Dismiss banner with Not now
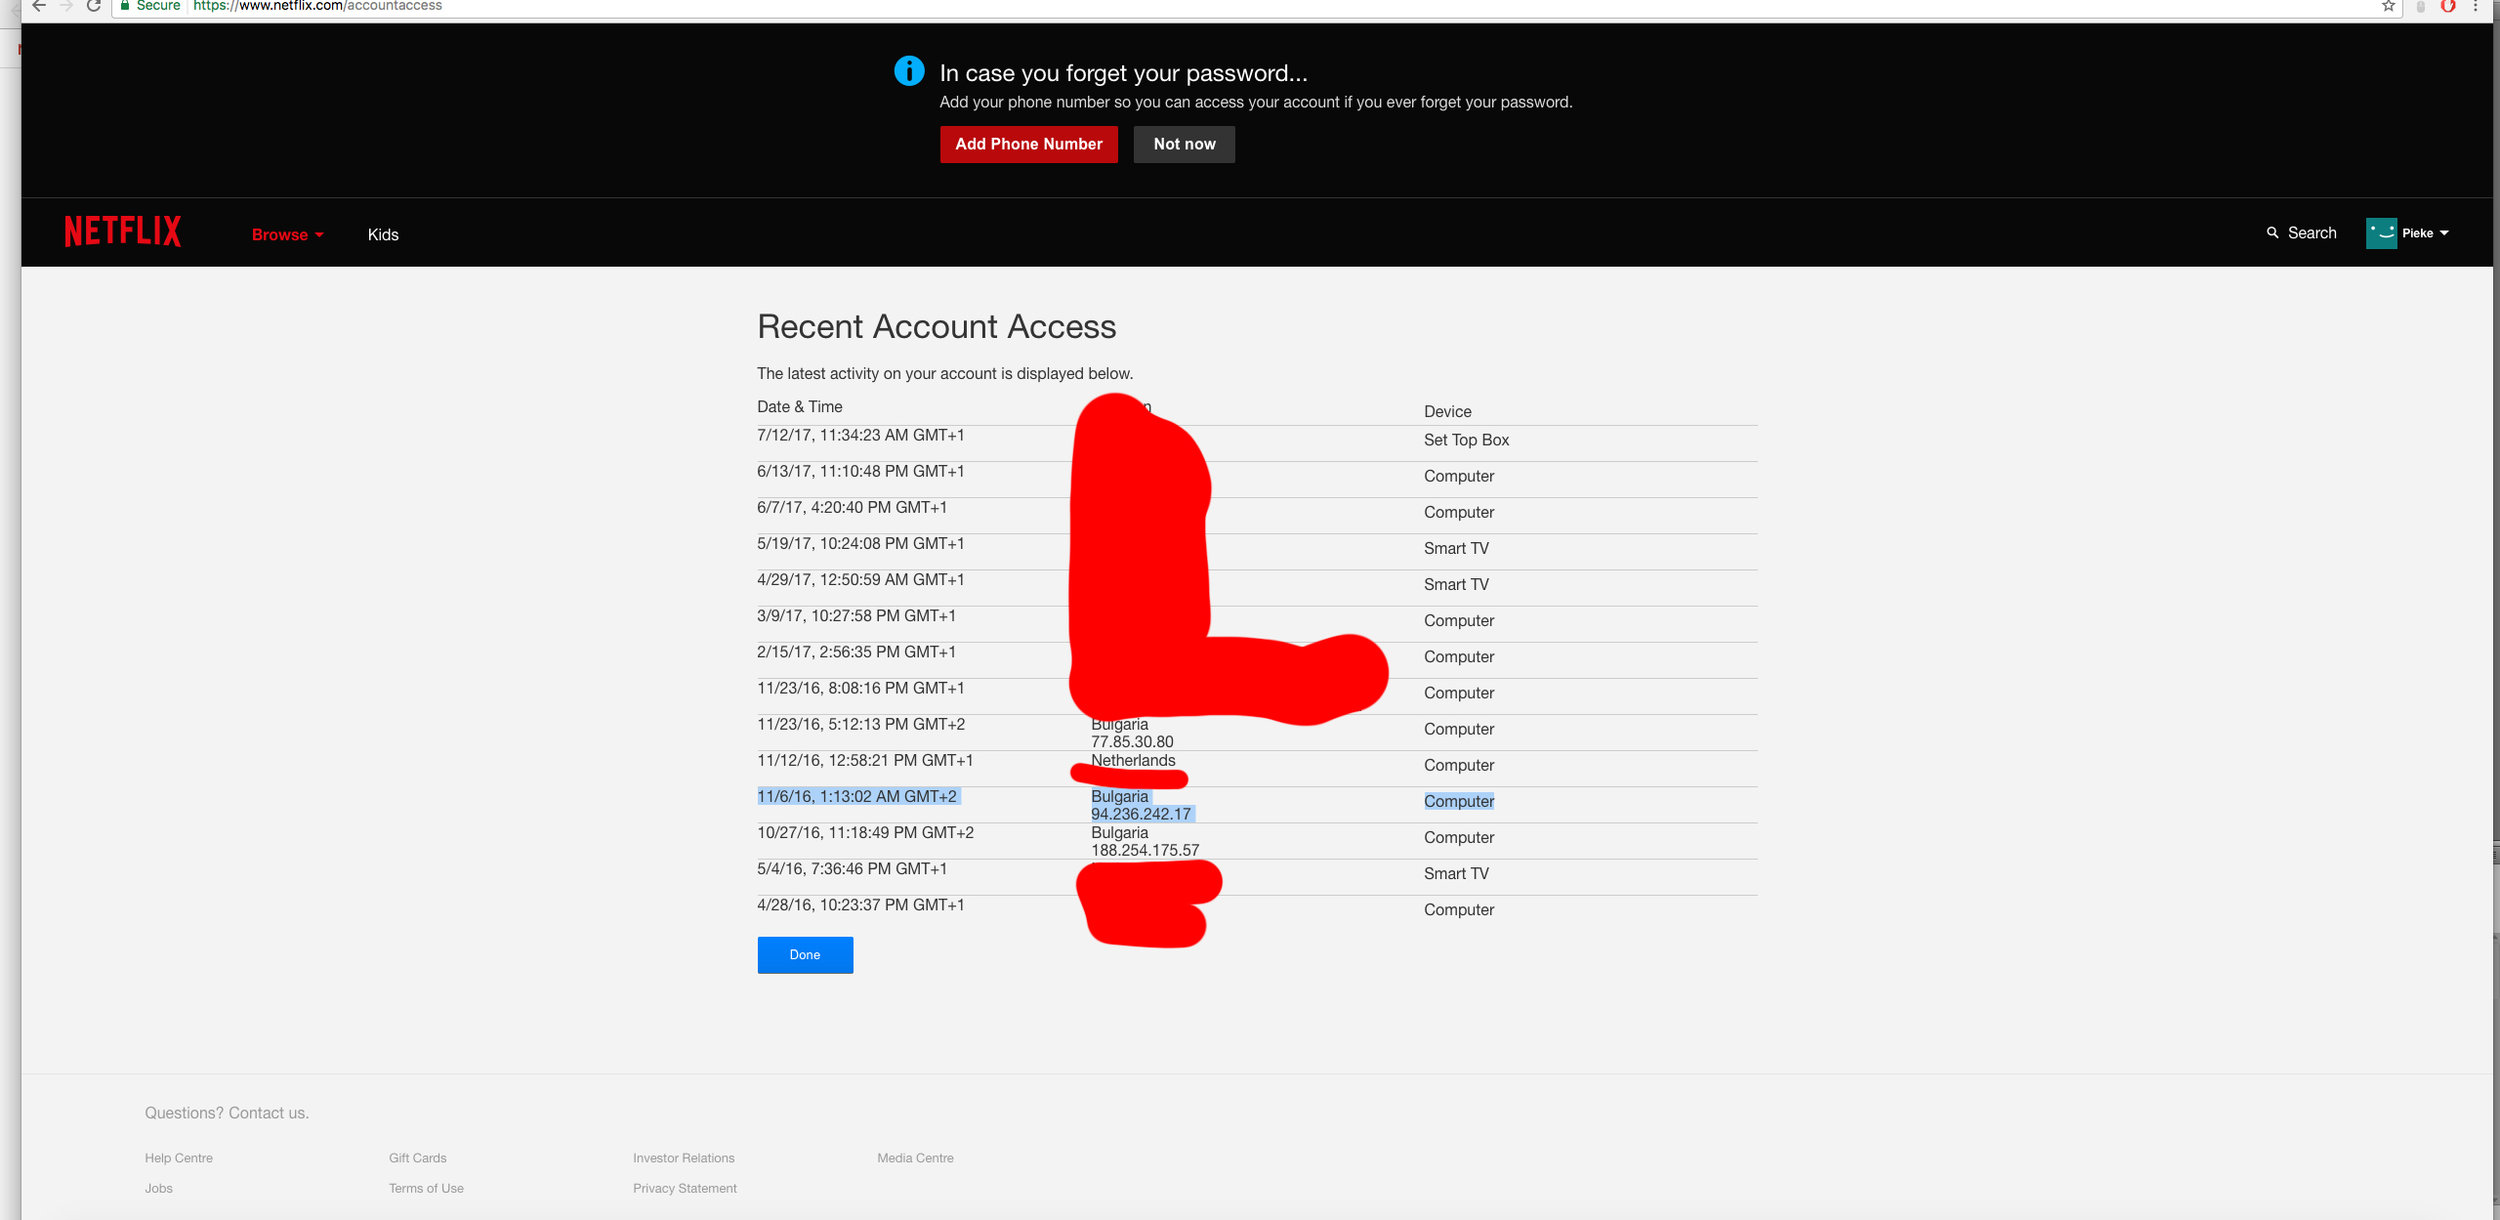 click(x=1184, y=144)
